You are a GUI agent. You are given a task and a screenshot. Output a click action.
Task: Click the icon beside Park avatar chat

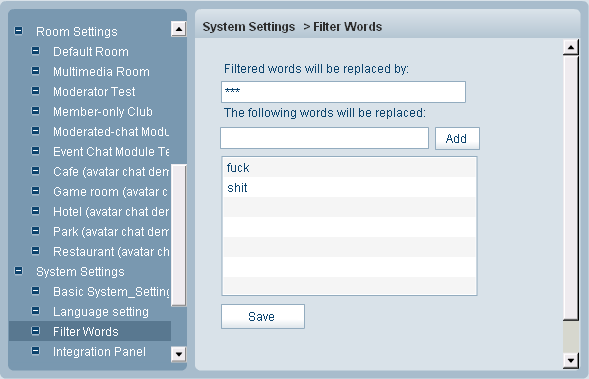click(35, 231)
